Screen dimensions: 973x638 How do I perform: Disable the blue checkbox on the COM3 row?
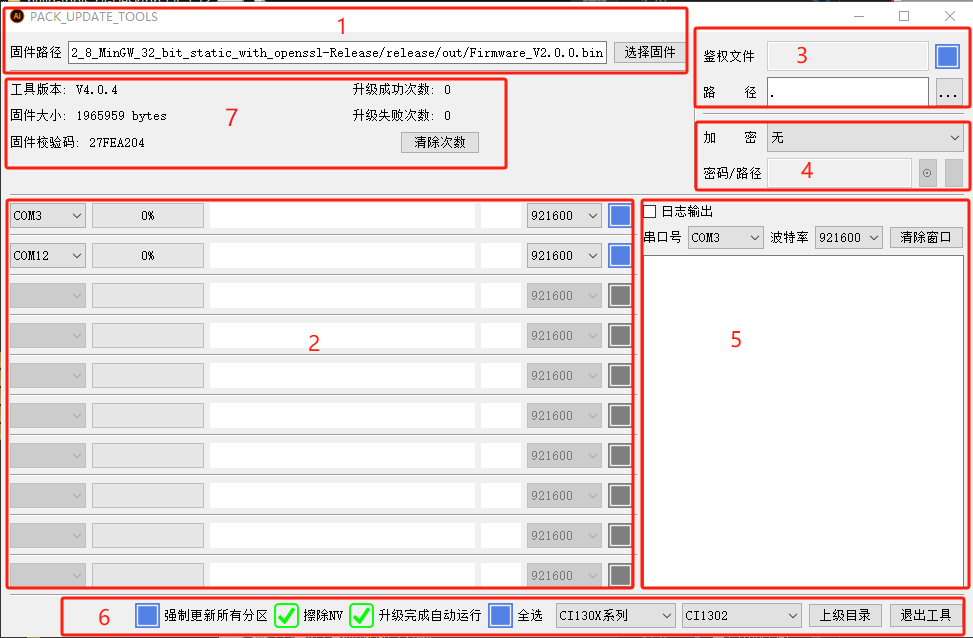(618, 214)
